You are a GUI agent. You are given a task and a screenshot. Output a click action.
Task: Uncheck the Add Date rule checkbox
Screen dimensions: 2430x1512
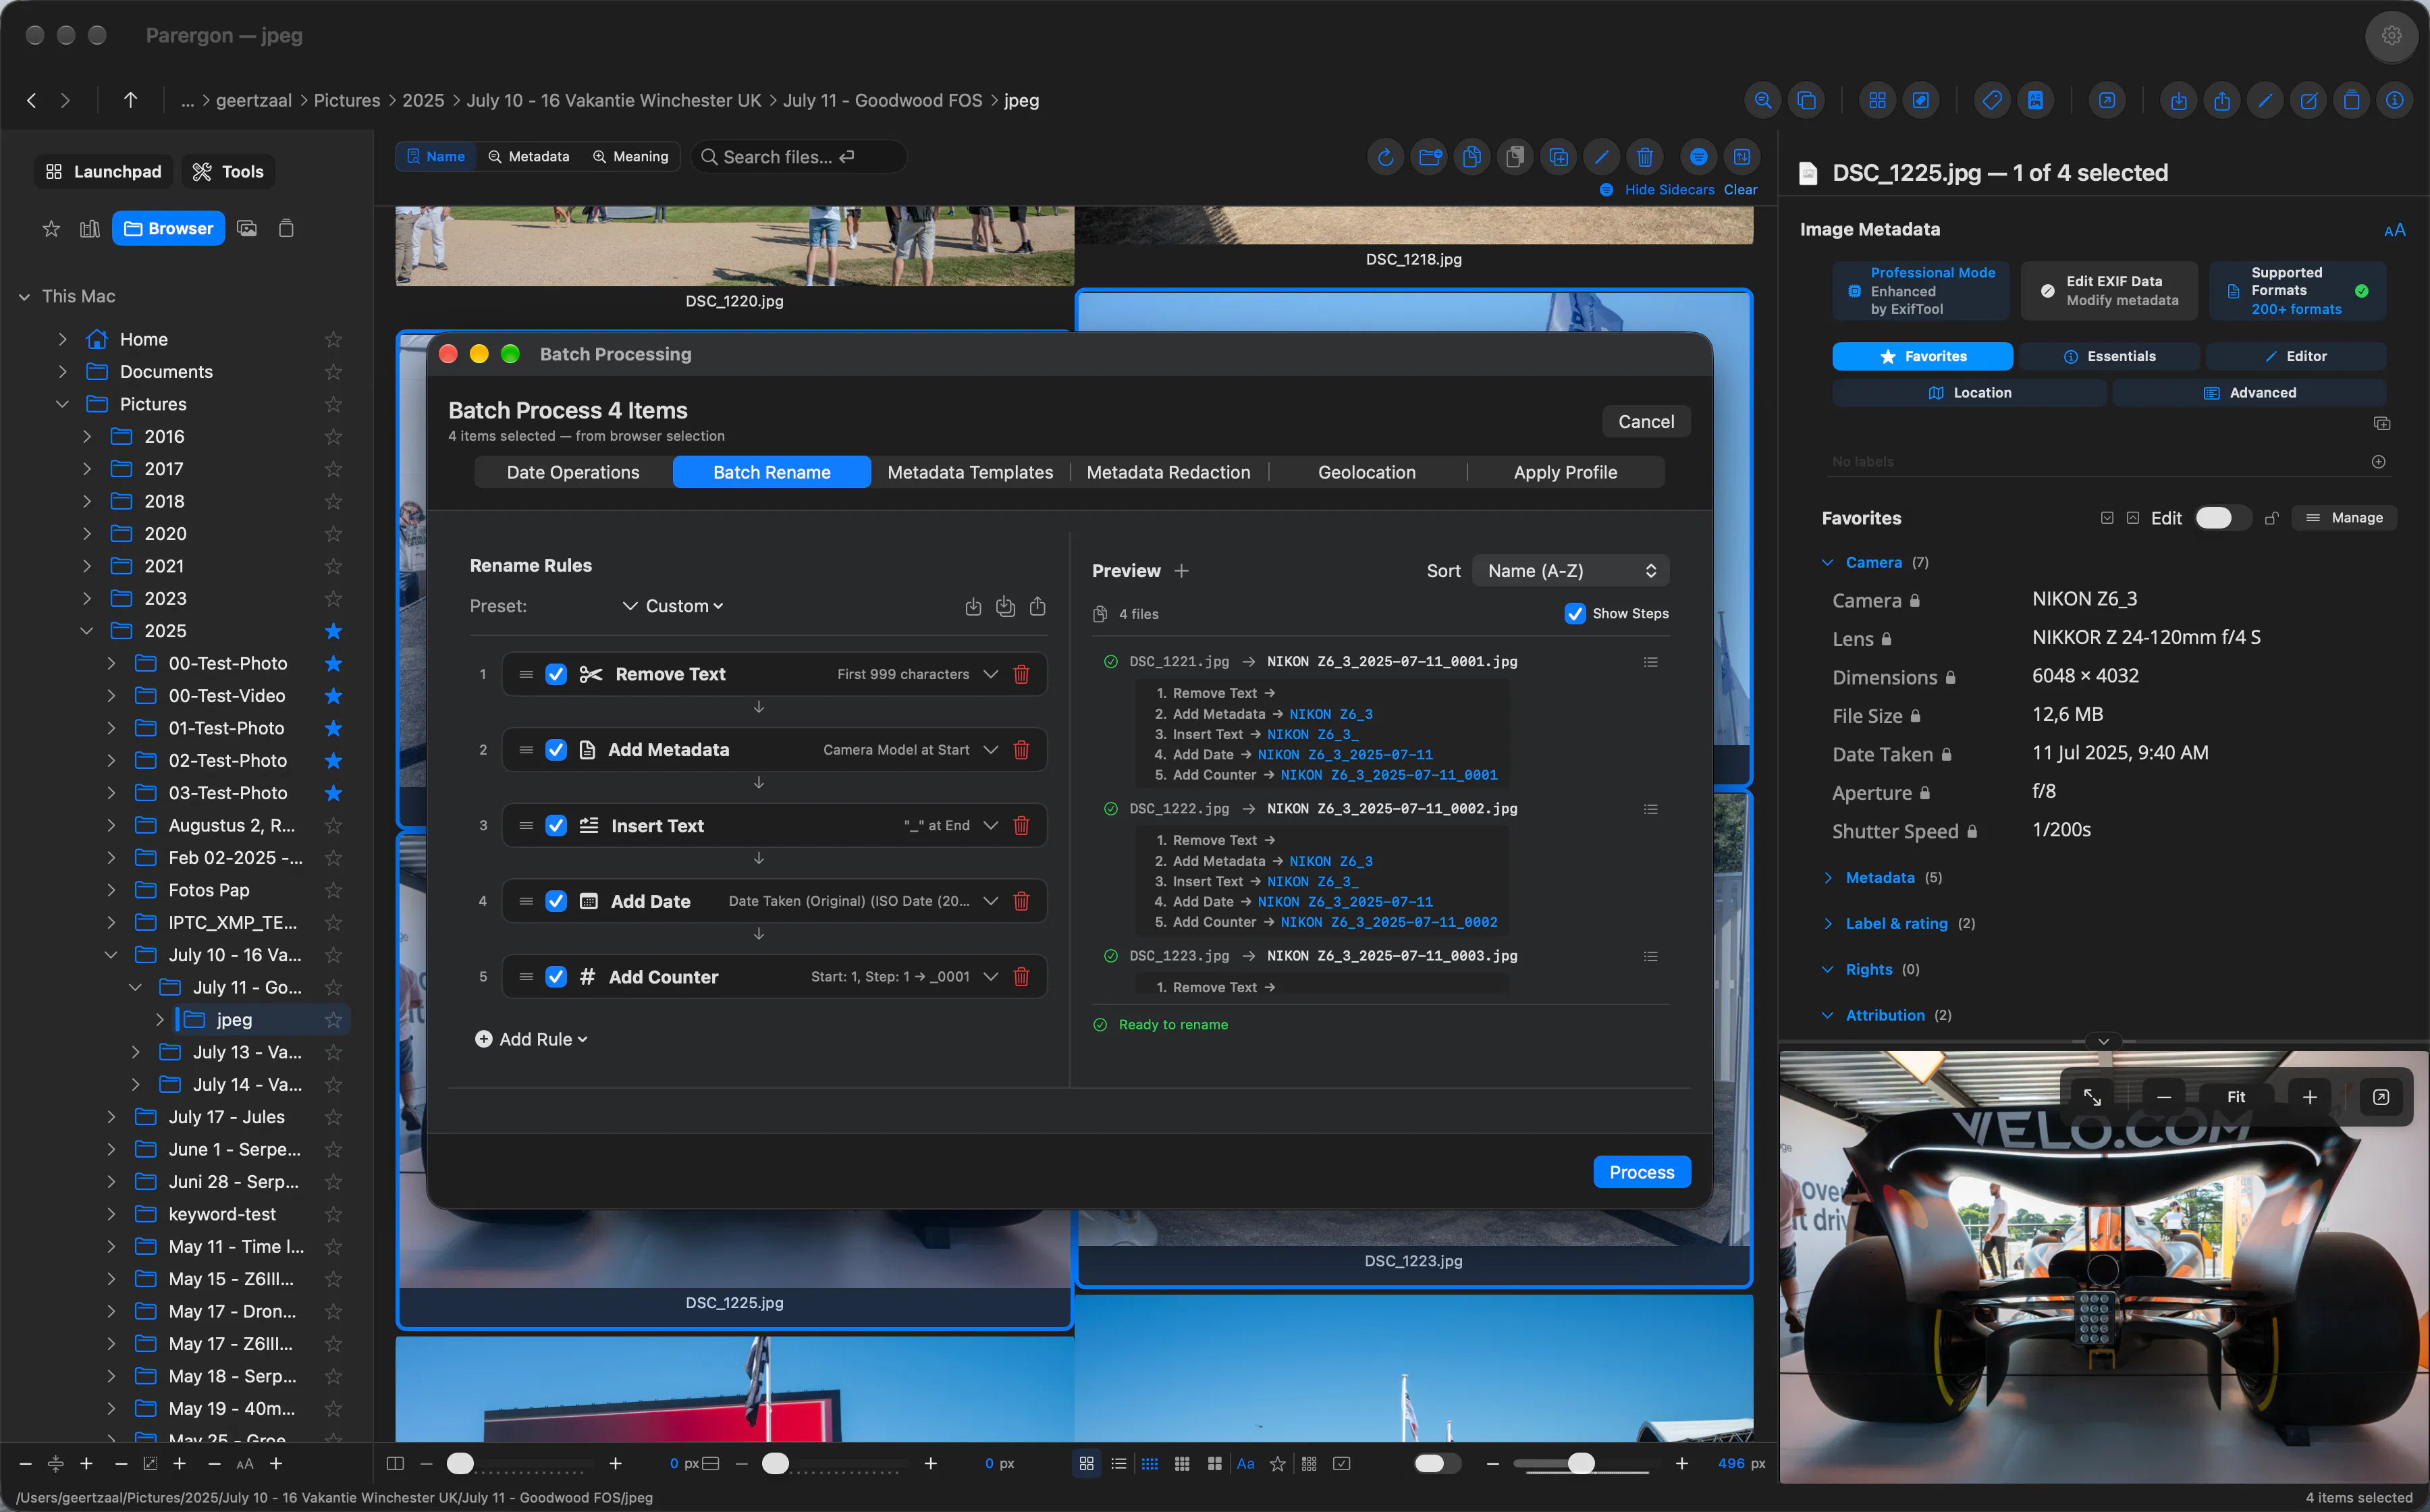556,901
